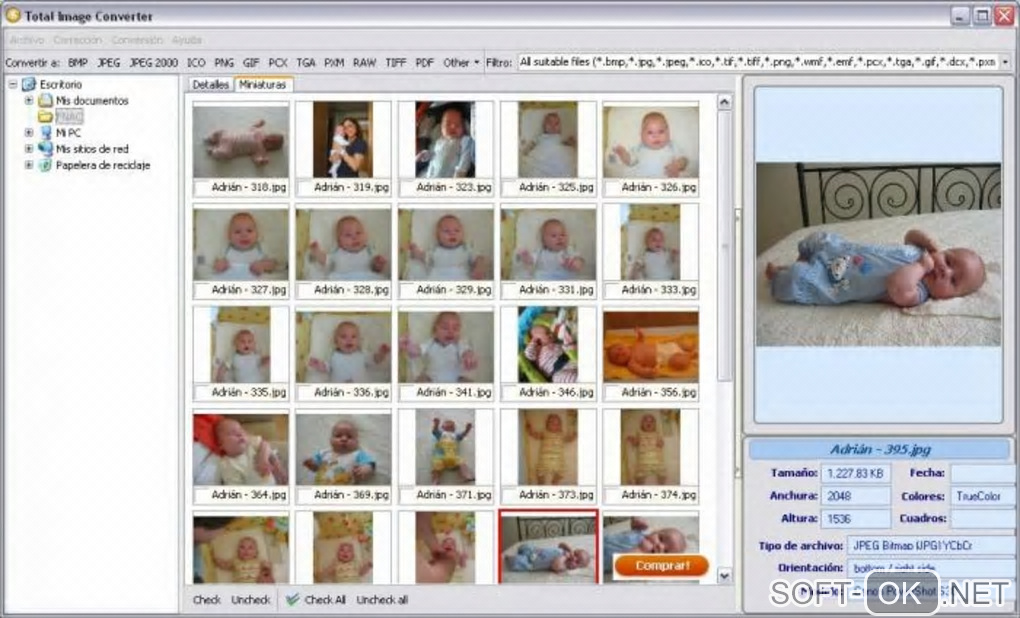The image size is (1020, 618).
Task: Click thumbnail list scroll down arrow
Action: tap(725, 576)
